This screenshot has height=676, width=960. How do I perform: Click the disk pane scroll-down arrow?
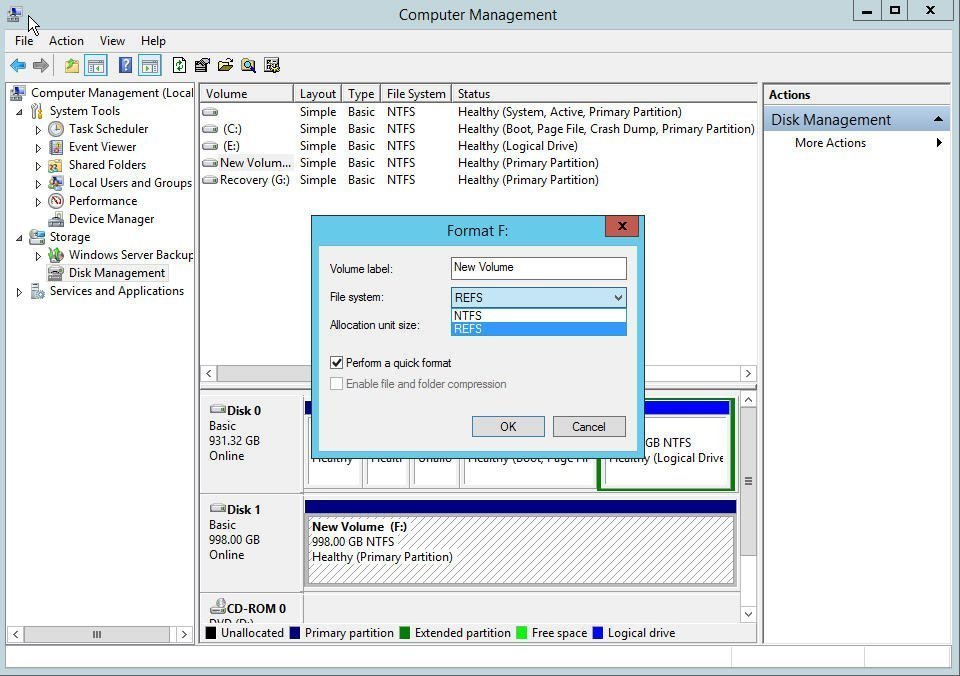[x=748, y=614]
